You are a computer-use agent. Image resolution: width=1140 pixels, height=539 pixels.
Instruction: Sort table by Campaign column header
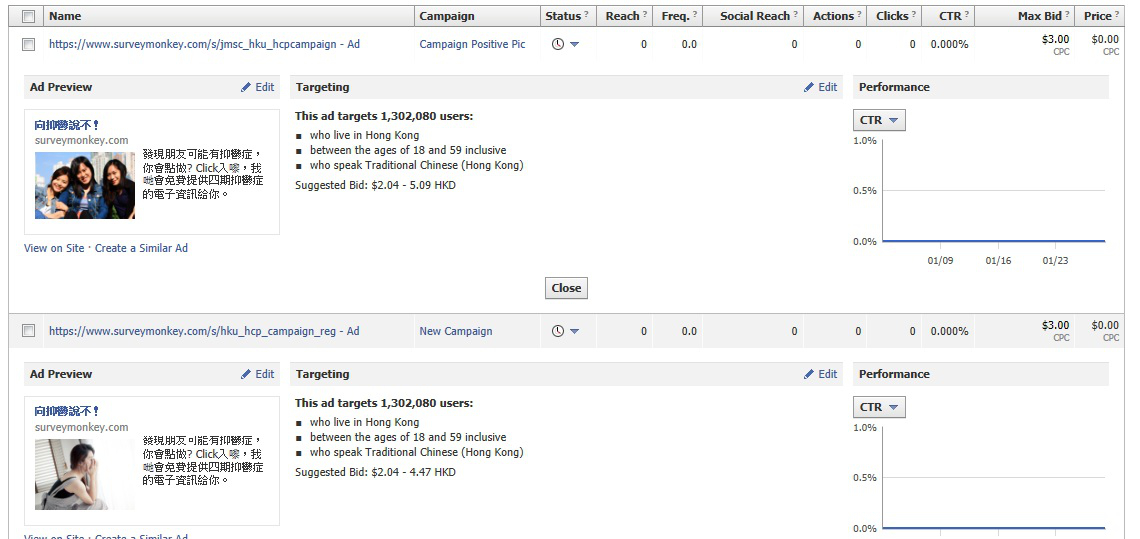coord(447,16)
